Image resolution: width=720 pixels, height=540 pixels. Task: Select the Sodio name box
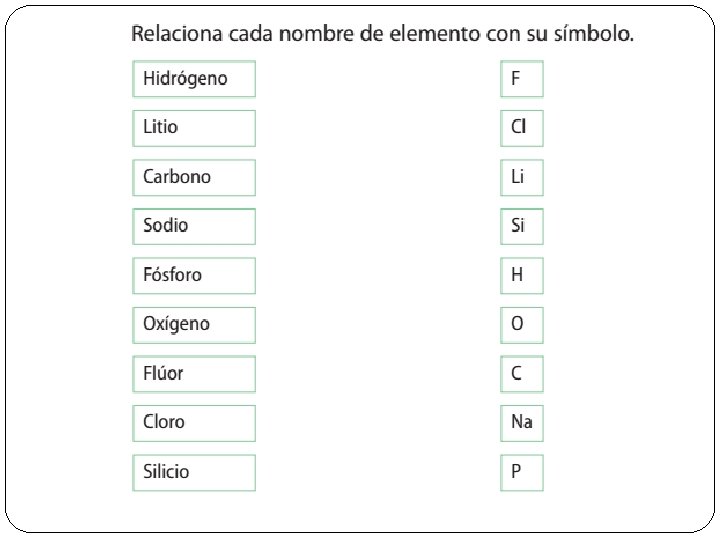click(x=194, y=226)
